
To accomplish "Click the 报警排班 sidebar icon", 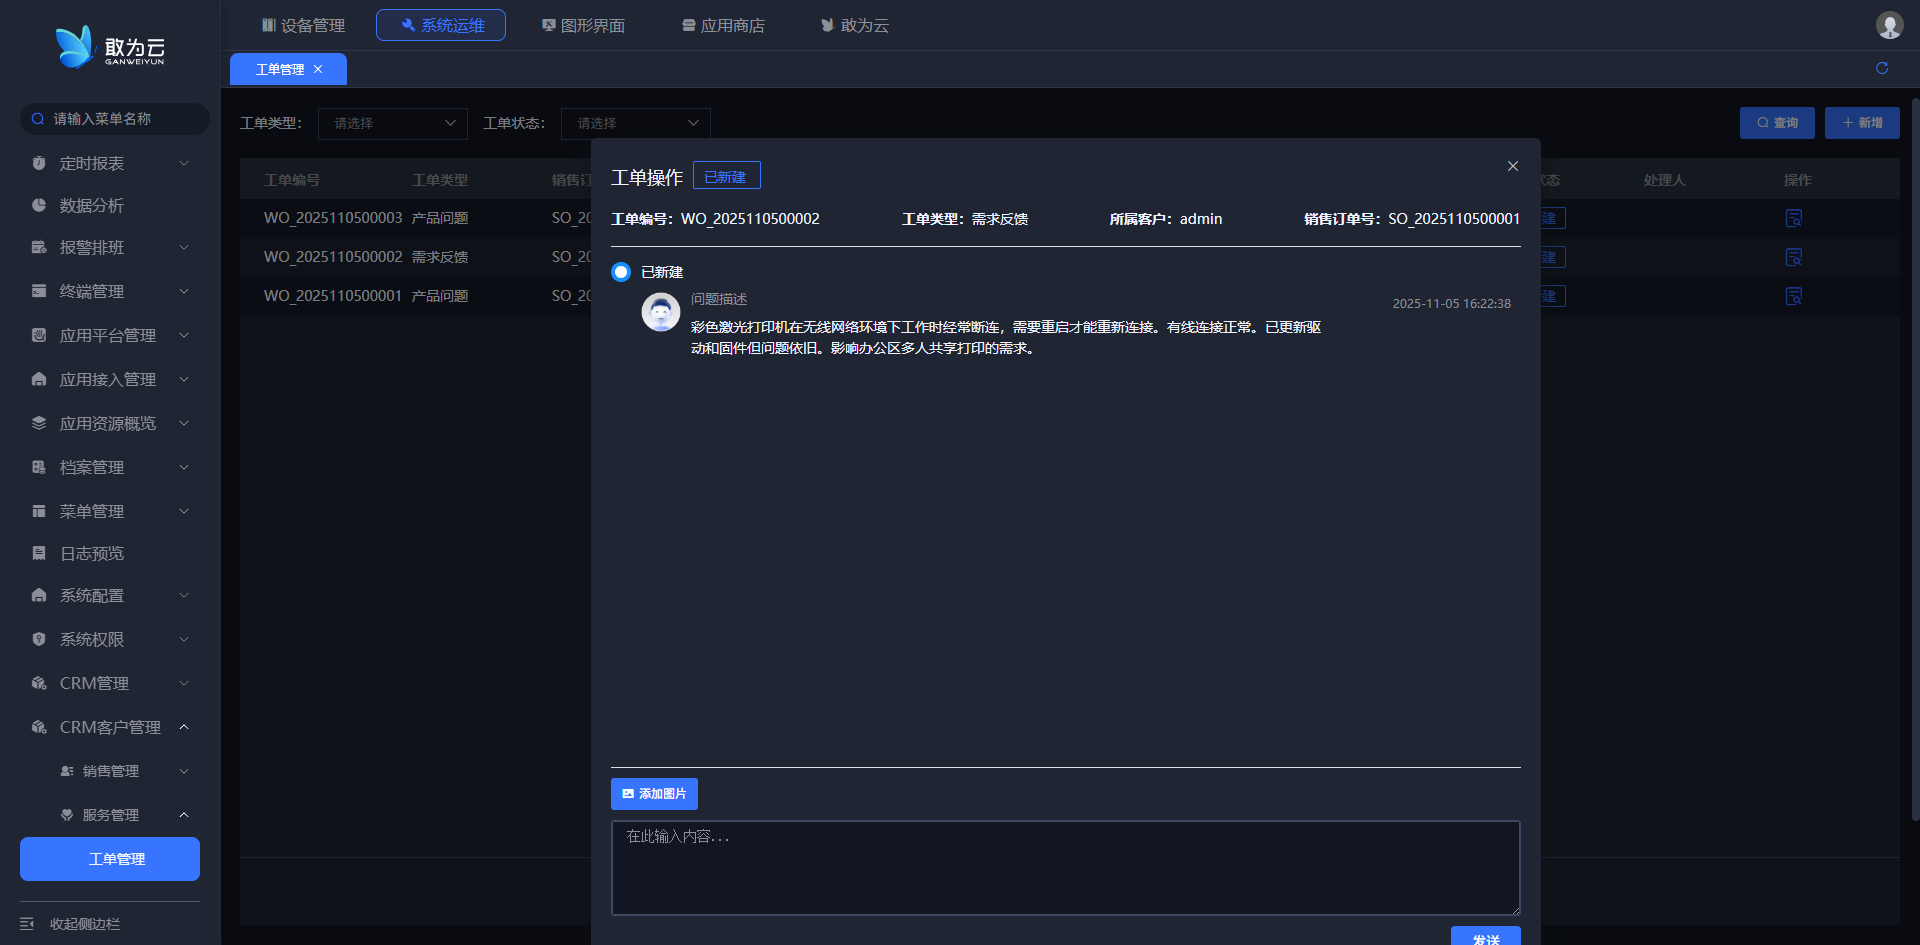I will [x=39, y=247].
